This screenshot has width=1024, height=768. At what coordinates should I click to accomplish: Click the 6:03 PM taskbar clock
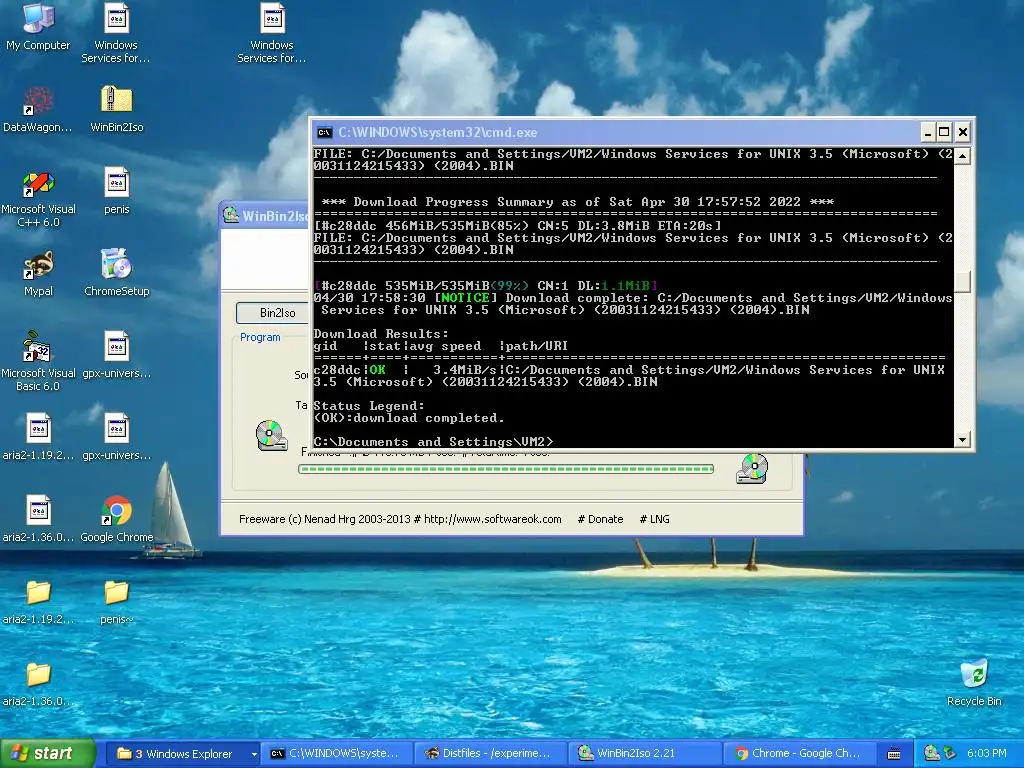pyautogui.click(x=986, y=753)
